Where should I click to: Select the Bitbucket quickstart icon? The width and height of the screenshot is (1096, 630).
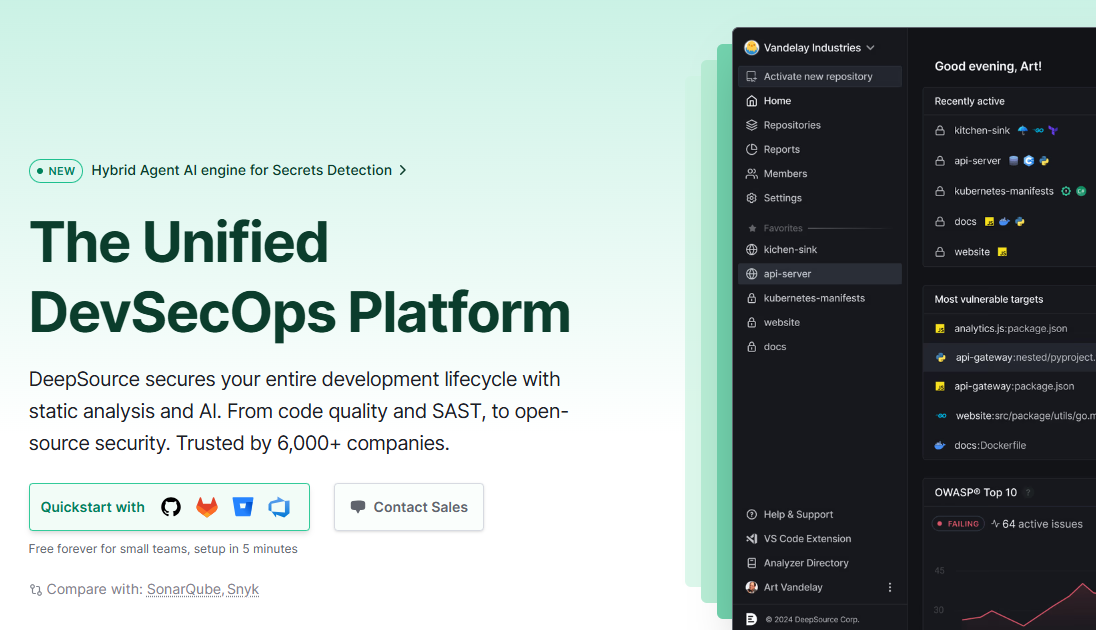pyautogui.click(x=243, y=507)
